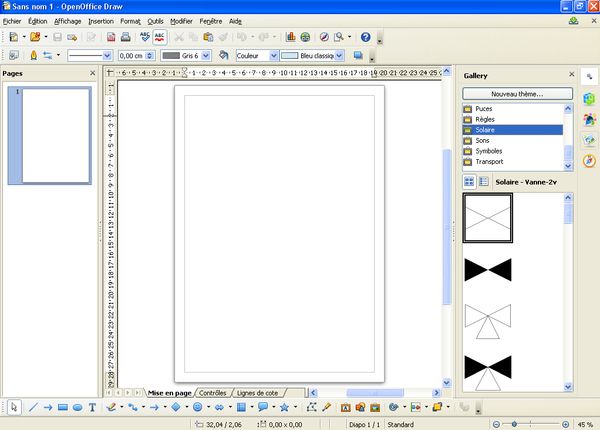600x430 pixels.
Task: Select the block arrows tool
Action: click(x=219, y=407)
